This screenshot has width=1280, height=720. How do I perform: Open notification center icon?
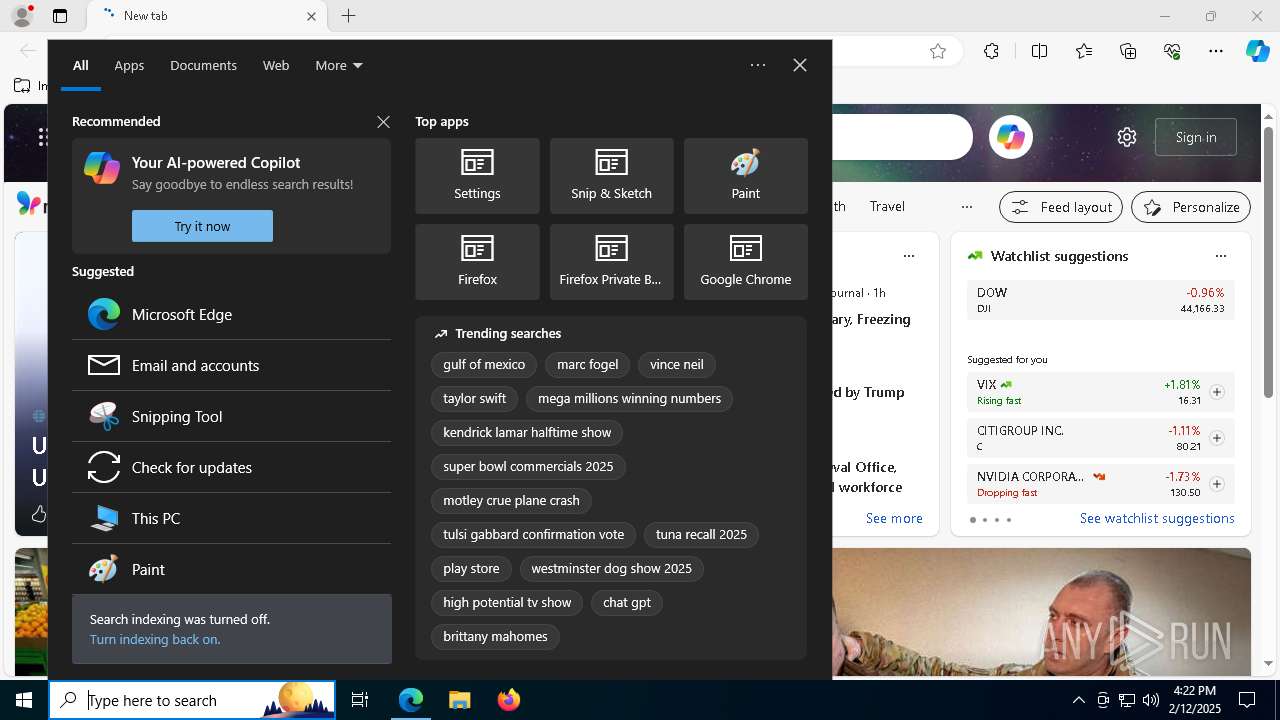[x=1247, y=700]
